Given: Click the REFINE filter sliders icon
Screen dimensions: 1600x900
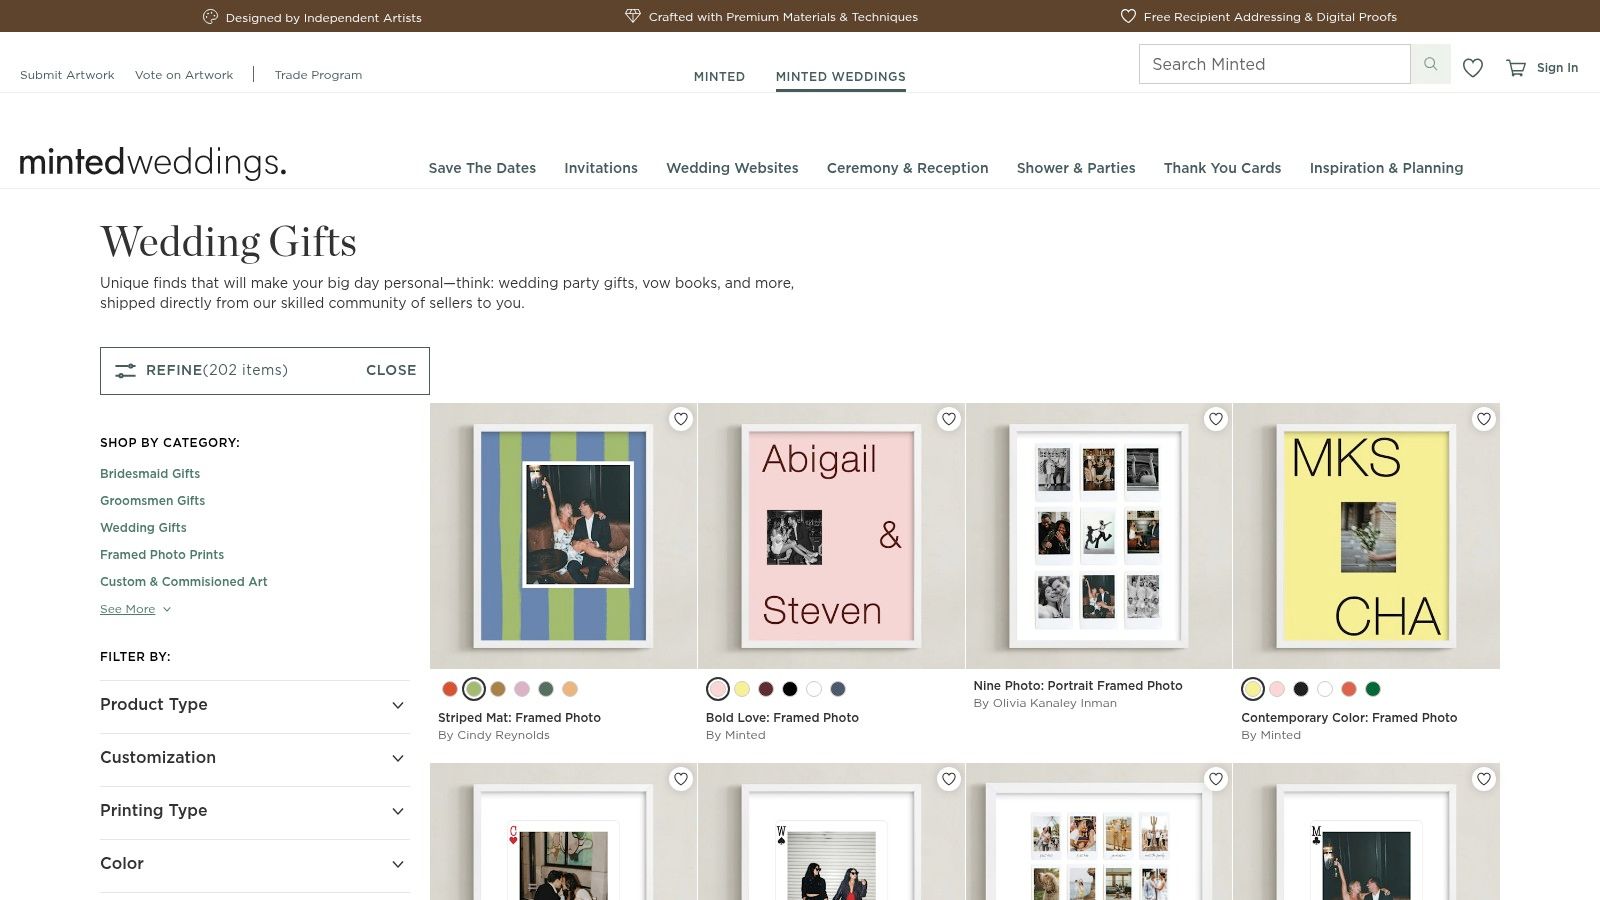Looking at the screenshot, I should click(x=125, y=370).
